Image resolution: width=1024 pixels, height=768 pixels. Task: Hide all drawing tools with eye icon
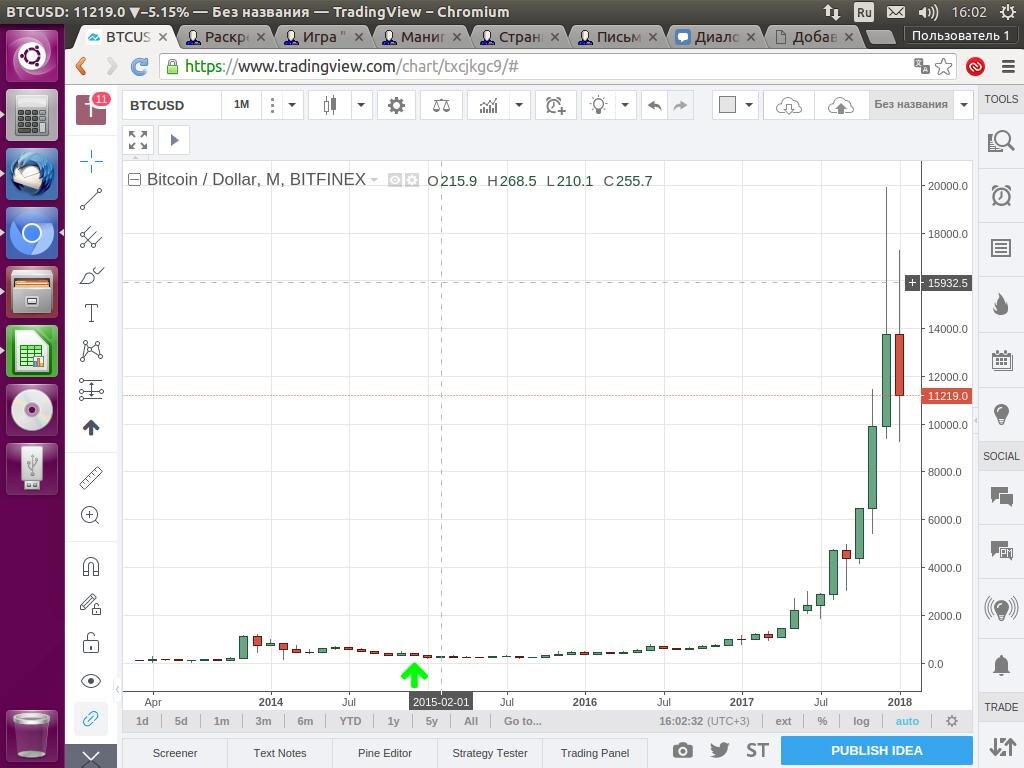tap(91, 681)
